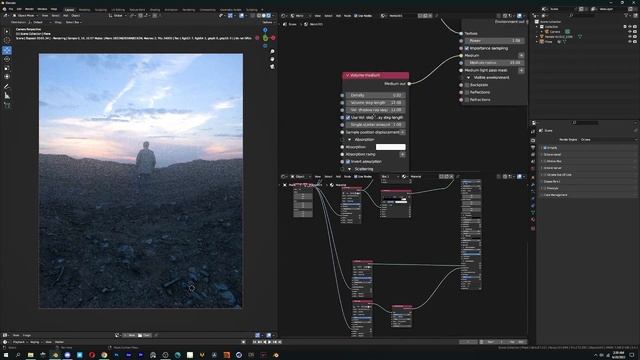
Task: Select the Cursor tool in viewport toolbar
Action: tap(7, 40)
